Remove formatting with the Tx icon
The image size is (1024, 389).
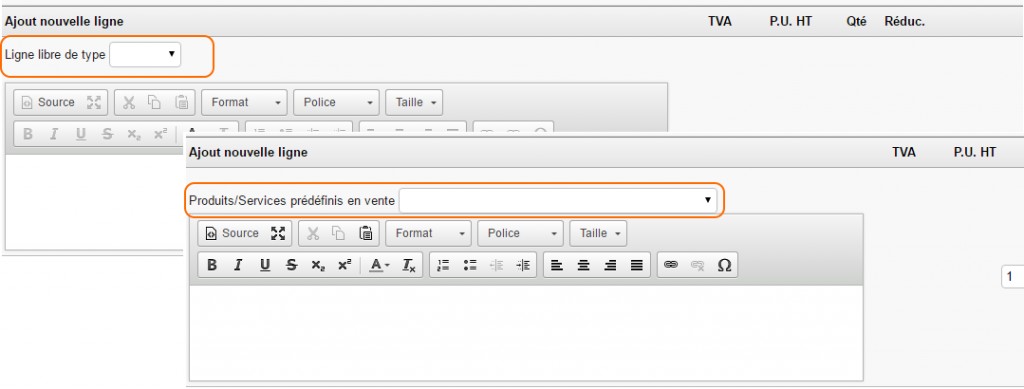pos(409,265)
